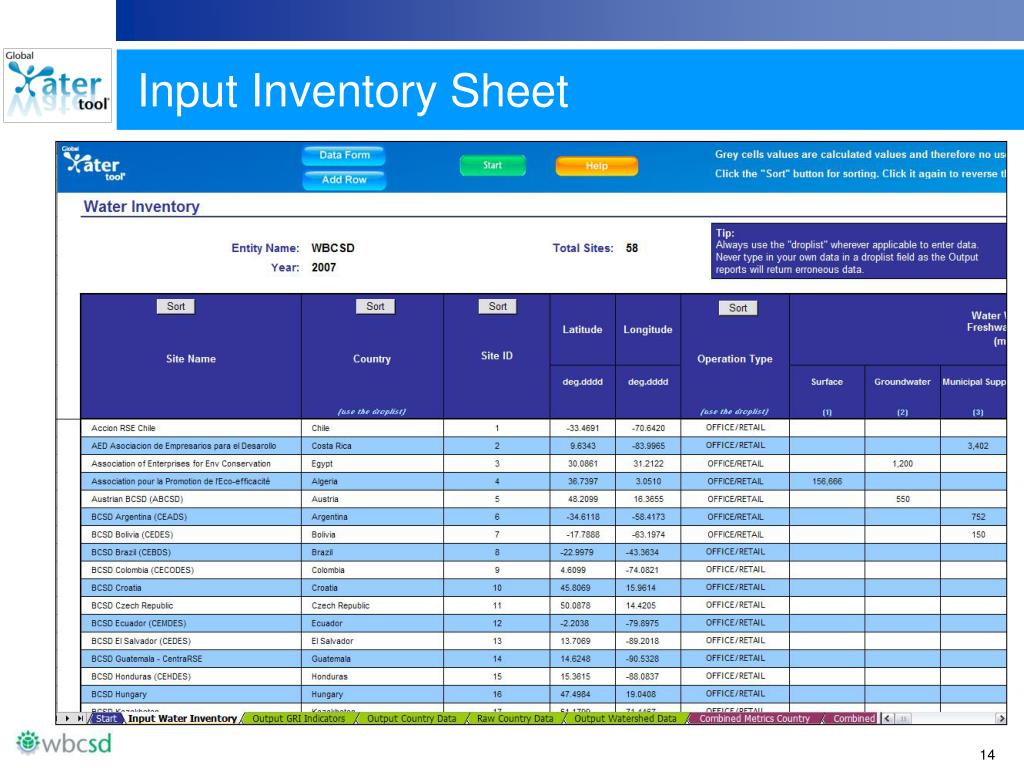Open the Combined Metrics Country tab
Image resolution: width=1024 pixels, height=768 pixels.
(x=754, y=718)
